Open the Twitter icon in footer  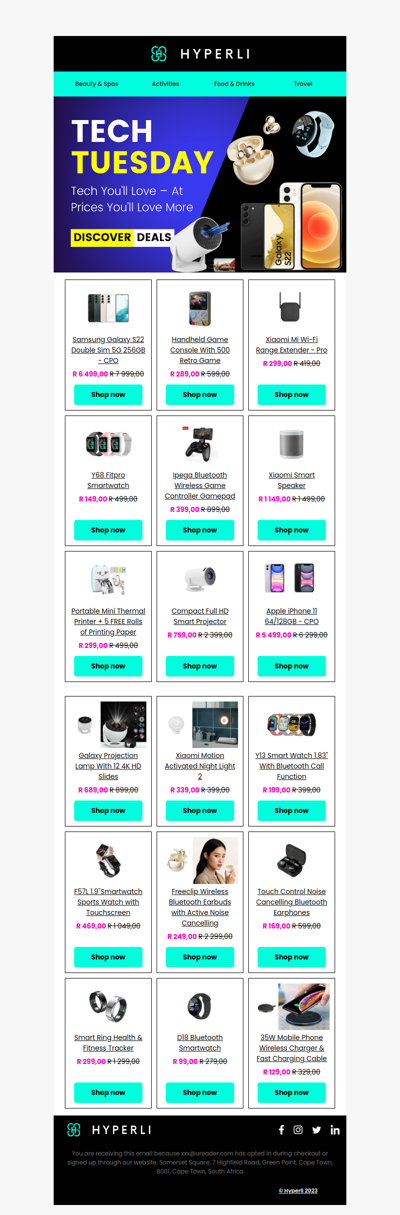click(316, 1130)
